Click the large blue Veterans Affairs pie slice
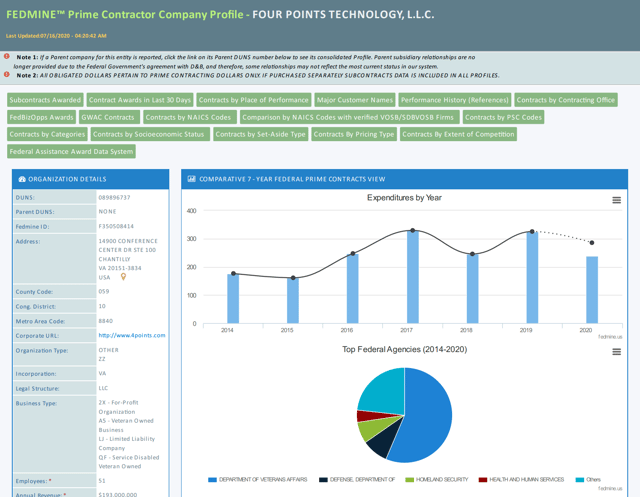Screen dimensions: 640x497 pyautogui.click(x=429, y=416)
